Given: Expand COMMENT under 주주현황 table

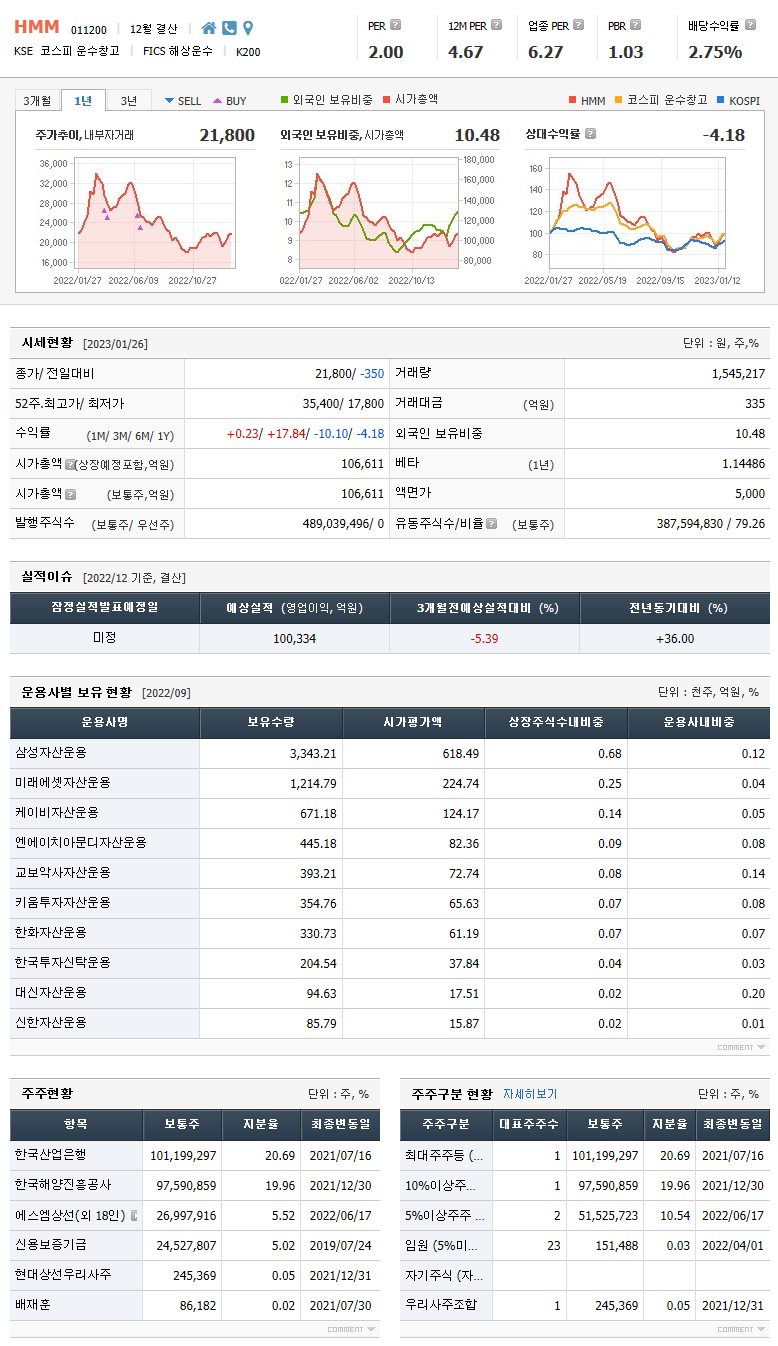Looking at the screenshot, I should (351, 1329).
